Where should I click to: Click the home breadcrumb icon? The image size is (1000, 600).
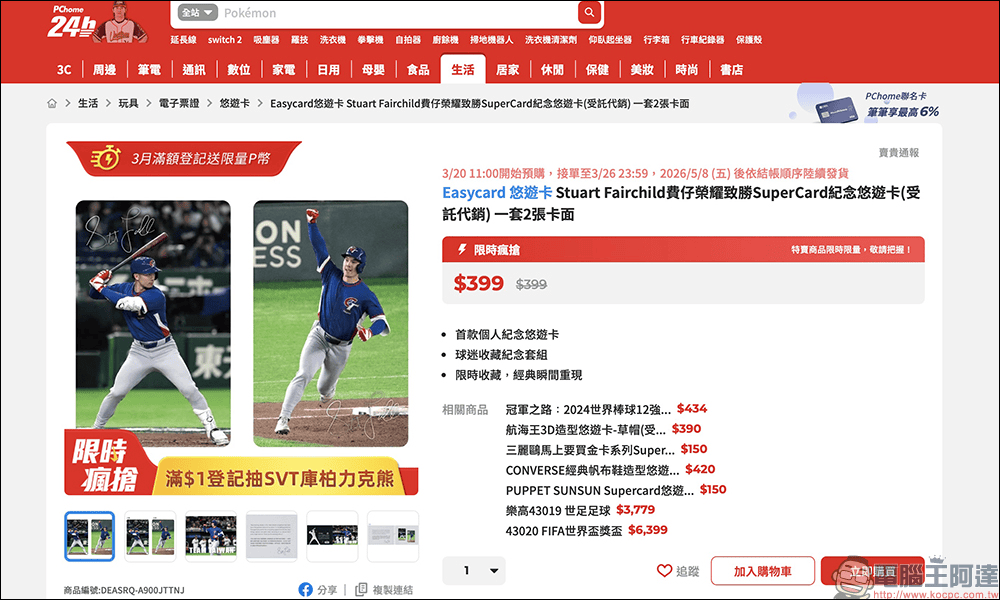(x=50, y=102)
